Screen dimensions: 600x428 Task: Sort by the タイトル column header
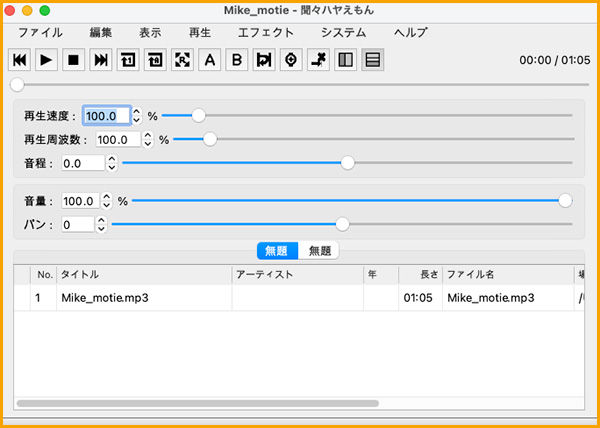pos(144,275)
